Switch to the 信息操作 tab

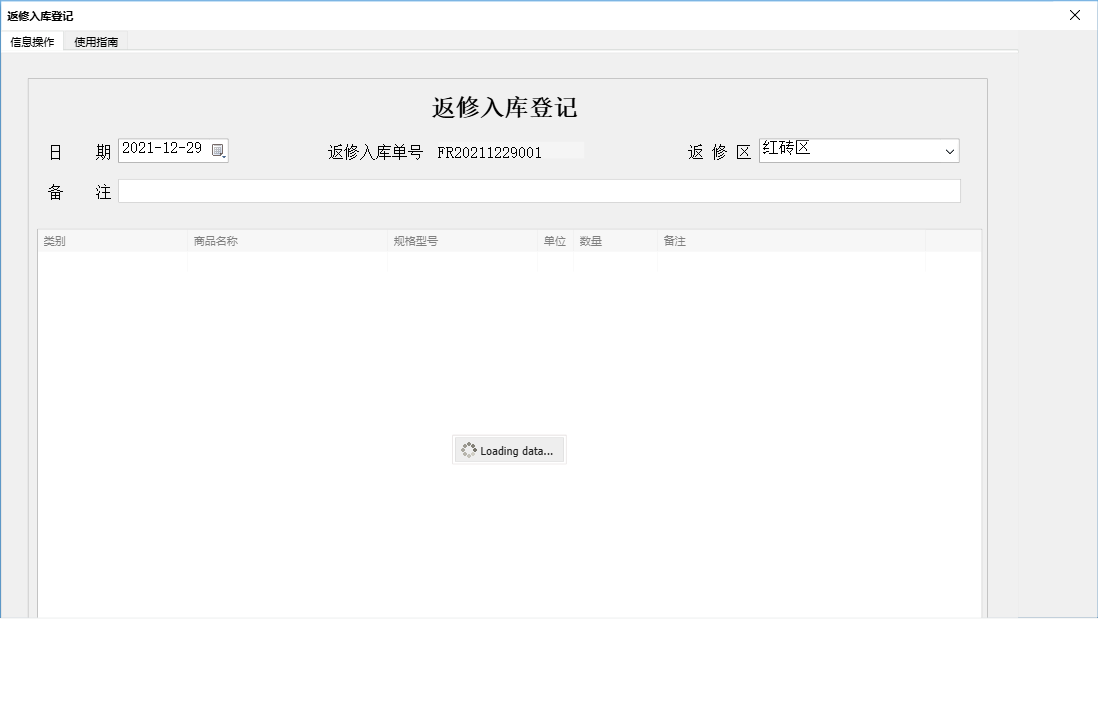tap(32, 41)
